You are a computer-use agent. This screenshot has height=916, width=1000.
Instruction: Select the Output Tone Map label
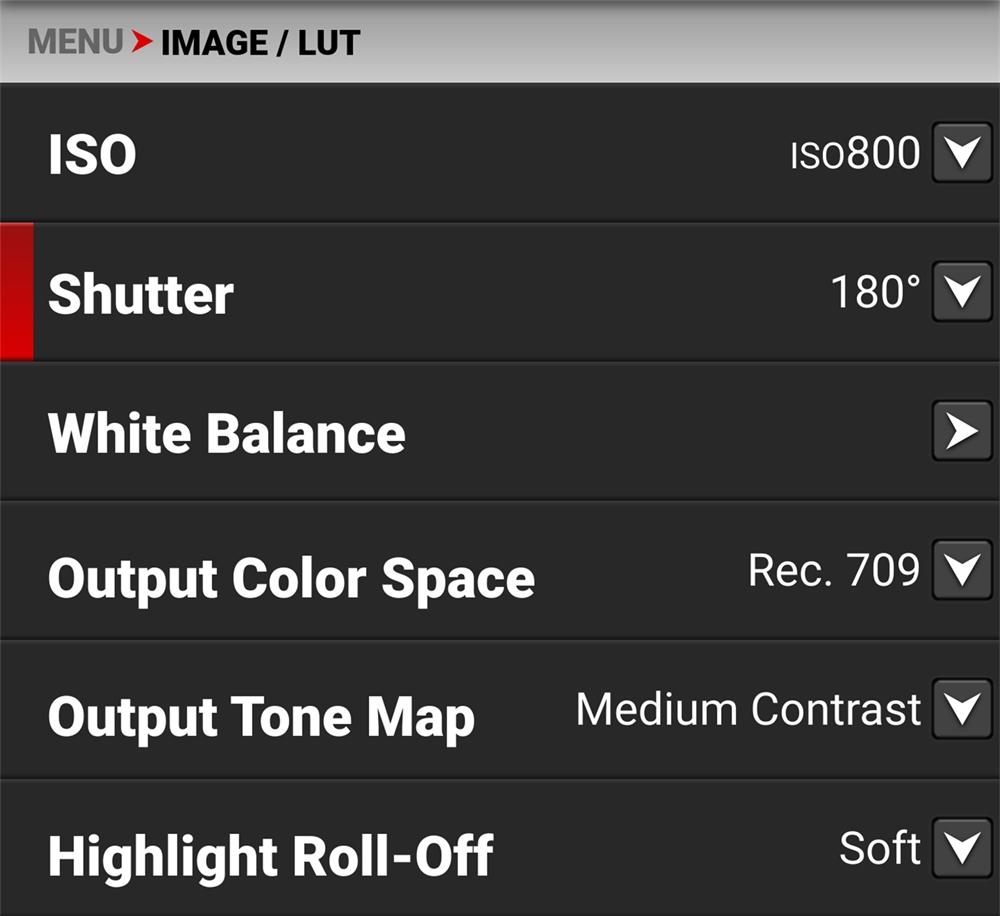261,717
